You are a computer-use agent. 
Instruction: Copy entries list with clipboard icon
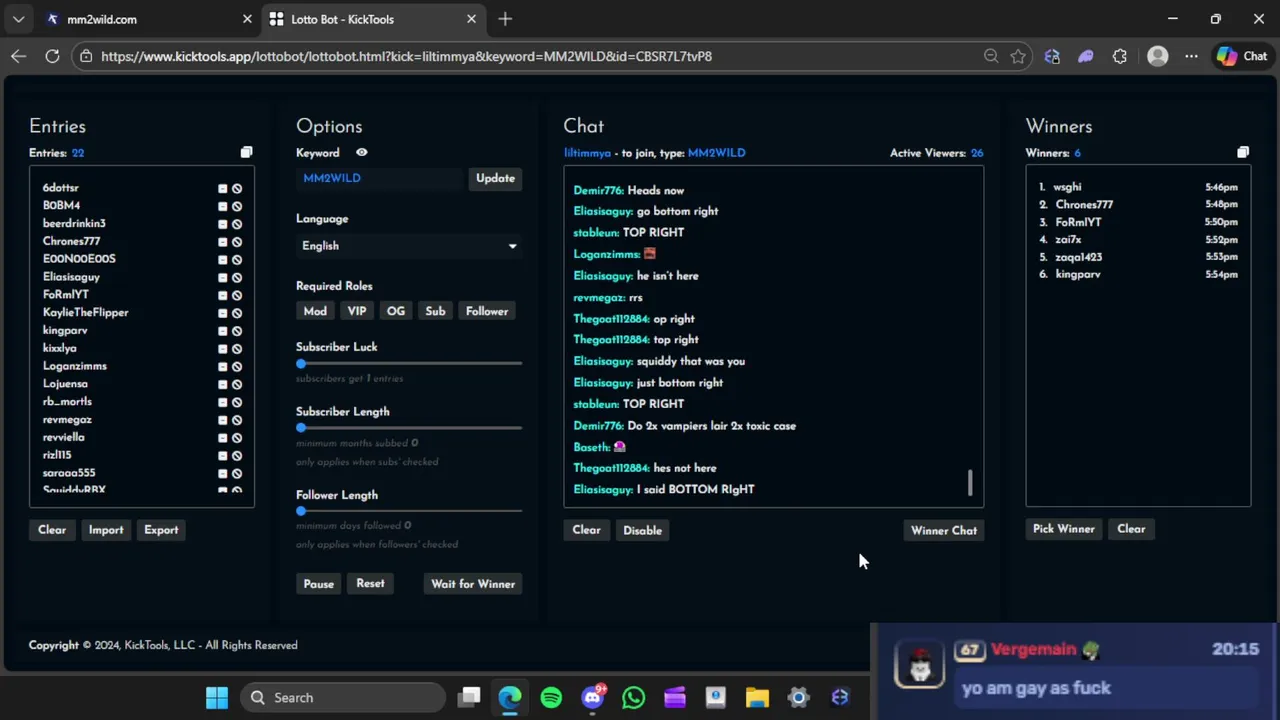[x=246, y=152]
